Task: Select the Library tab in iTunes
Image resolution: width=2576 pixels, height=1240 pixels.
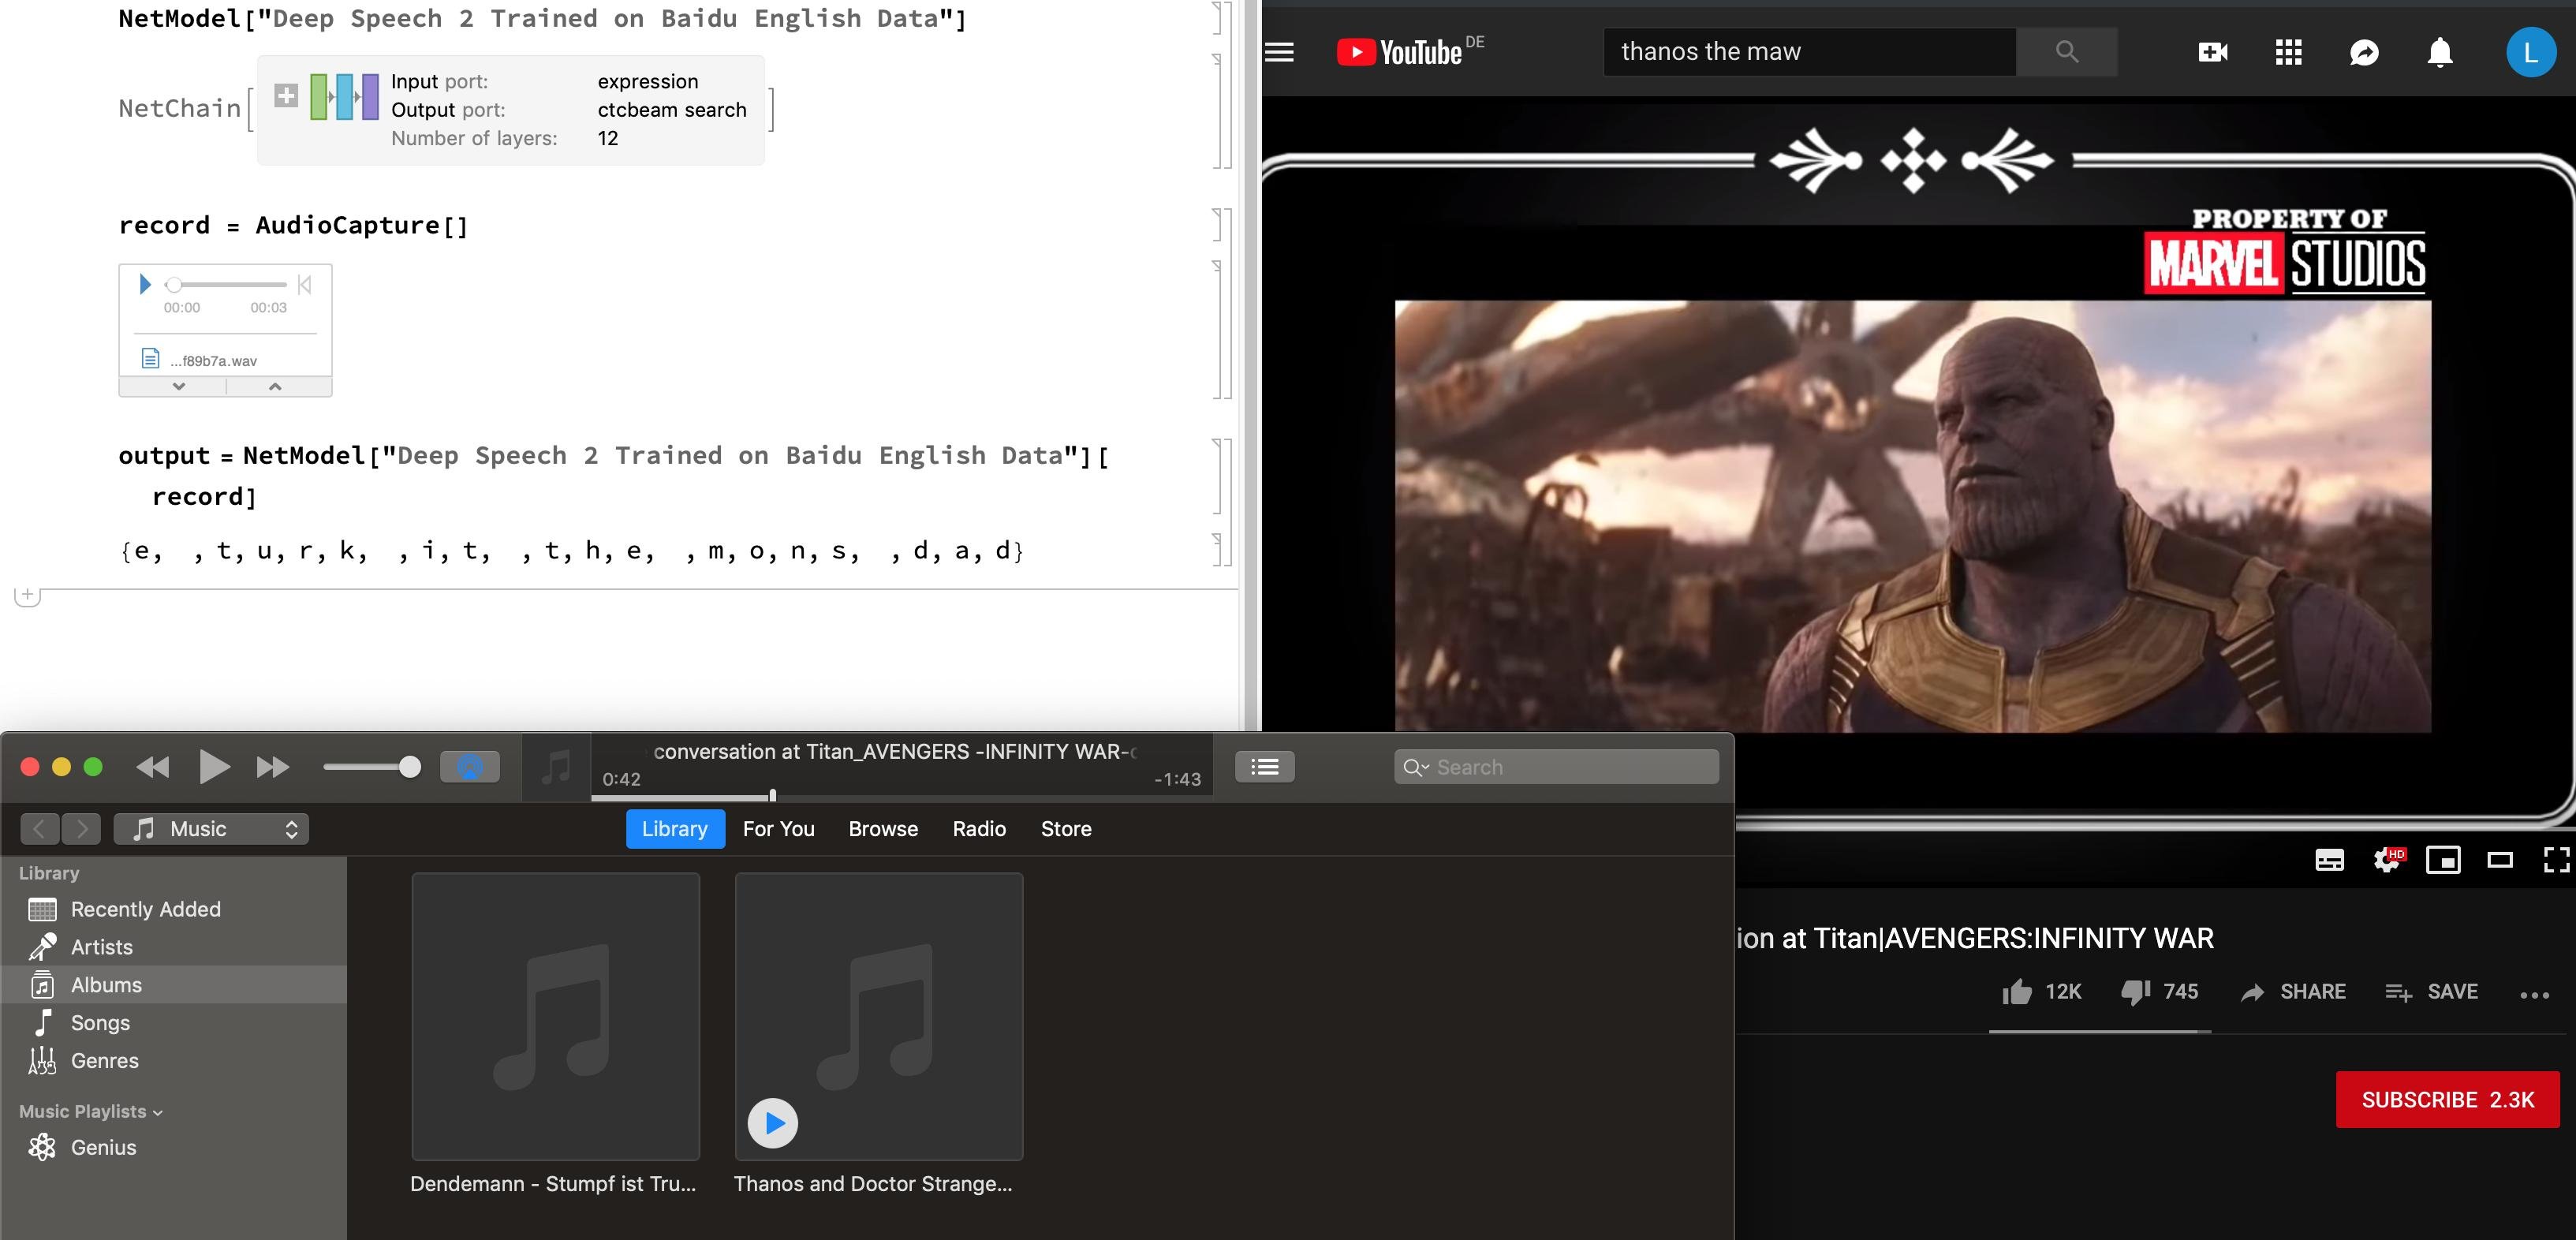Action: click(675, 829)
